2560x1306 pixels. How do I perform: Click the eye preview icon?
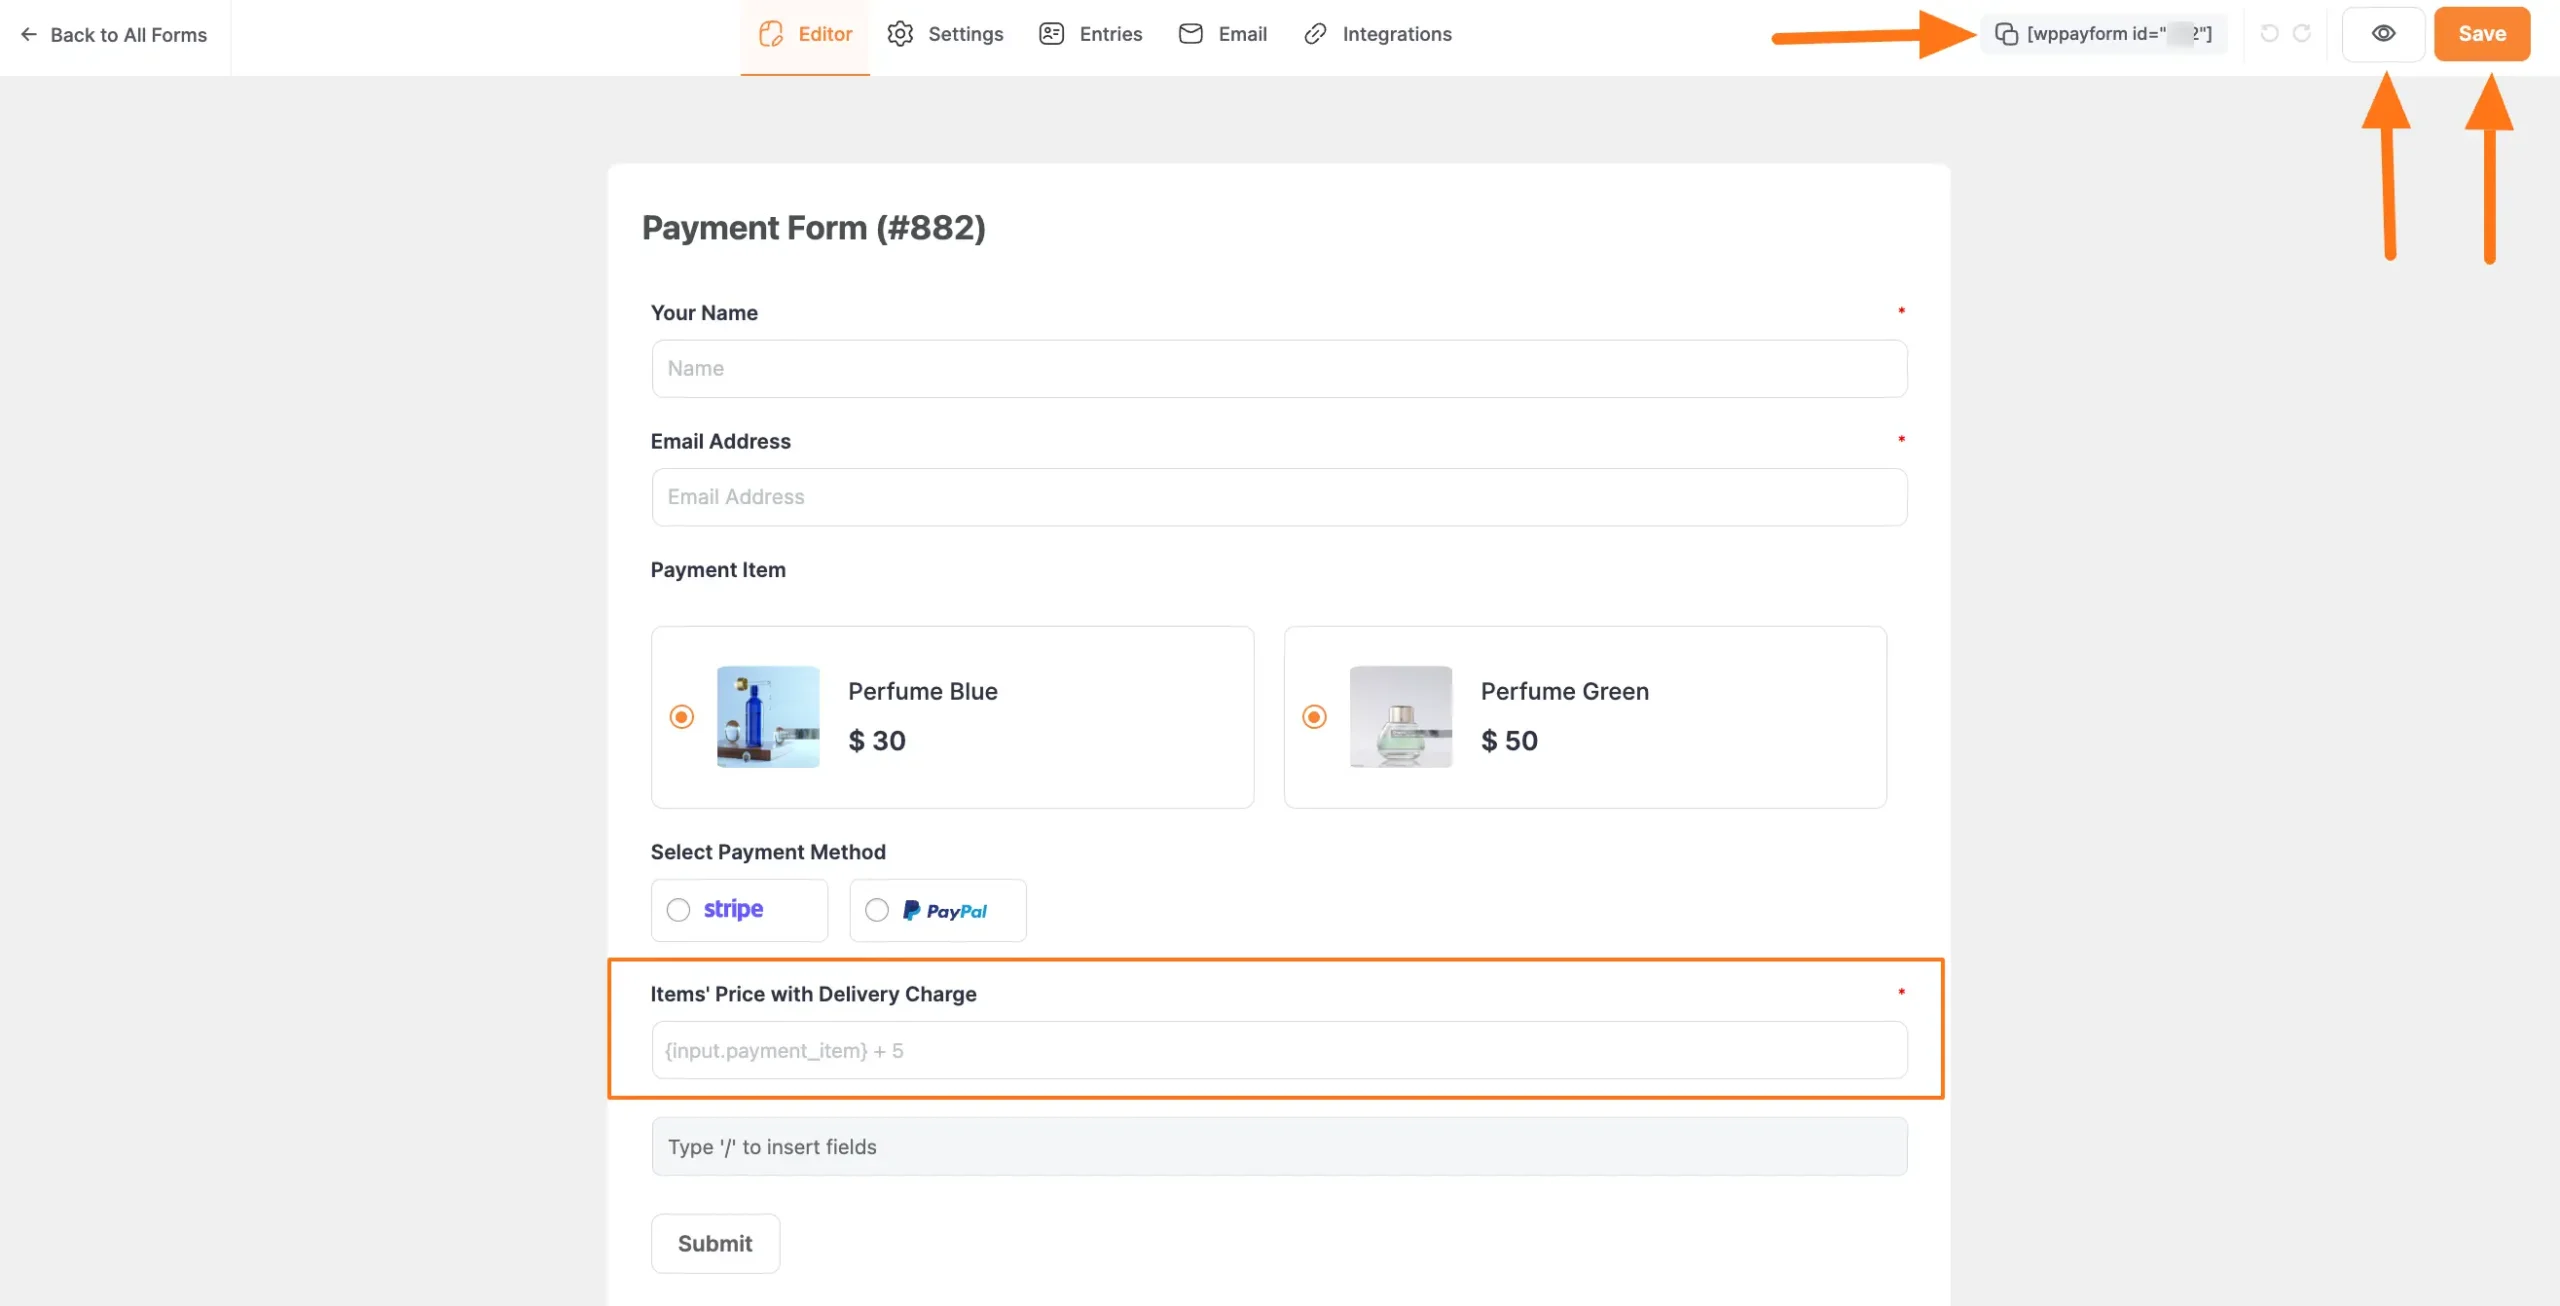click(2383, 34)
